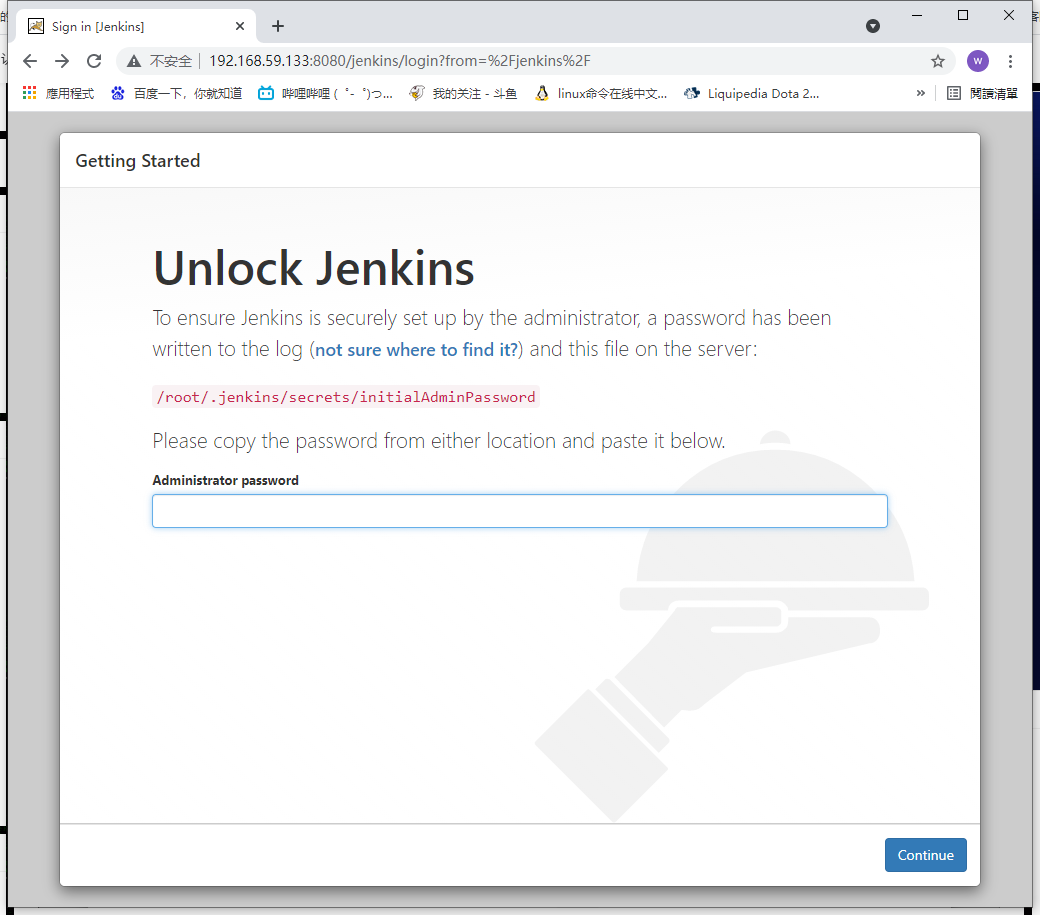The image size is (1040, 915).
Task: Select the Sign in [Jenkins] tab
Action: (136, 26)
